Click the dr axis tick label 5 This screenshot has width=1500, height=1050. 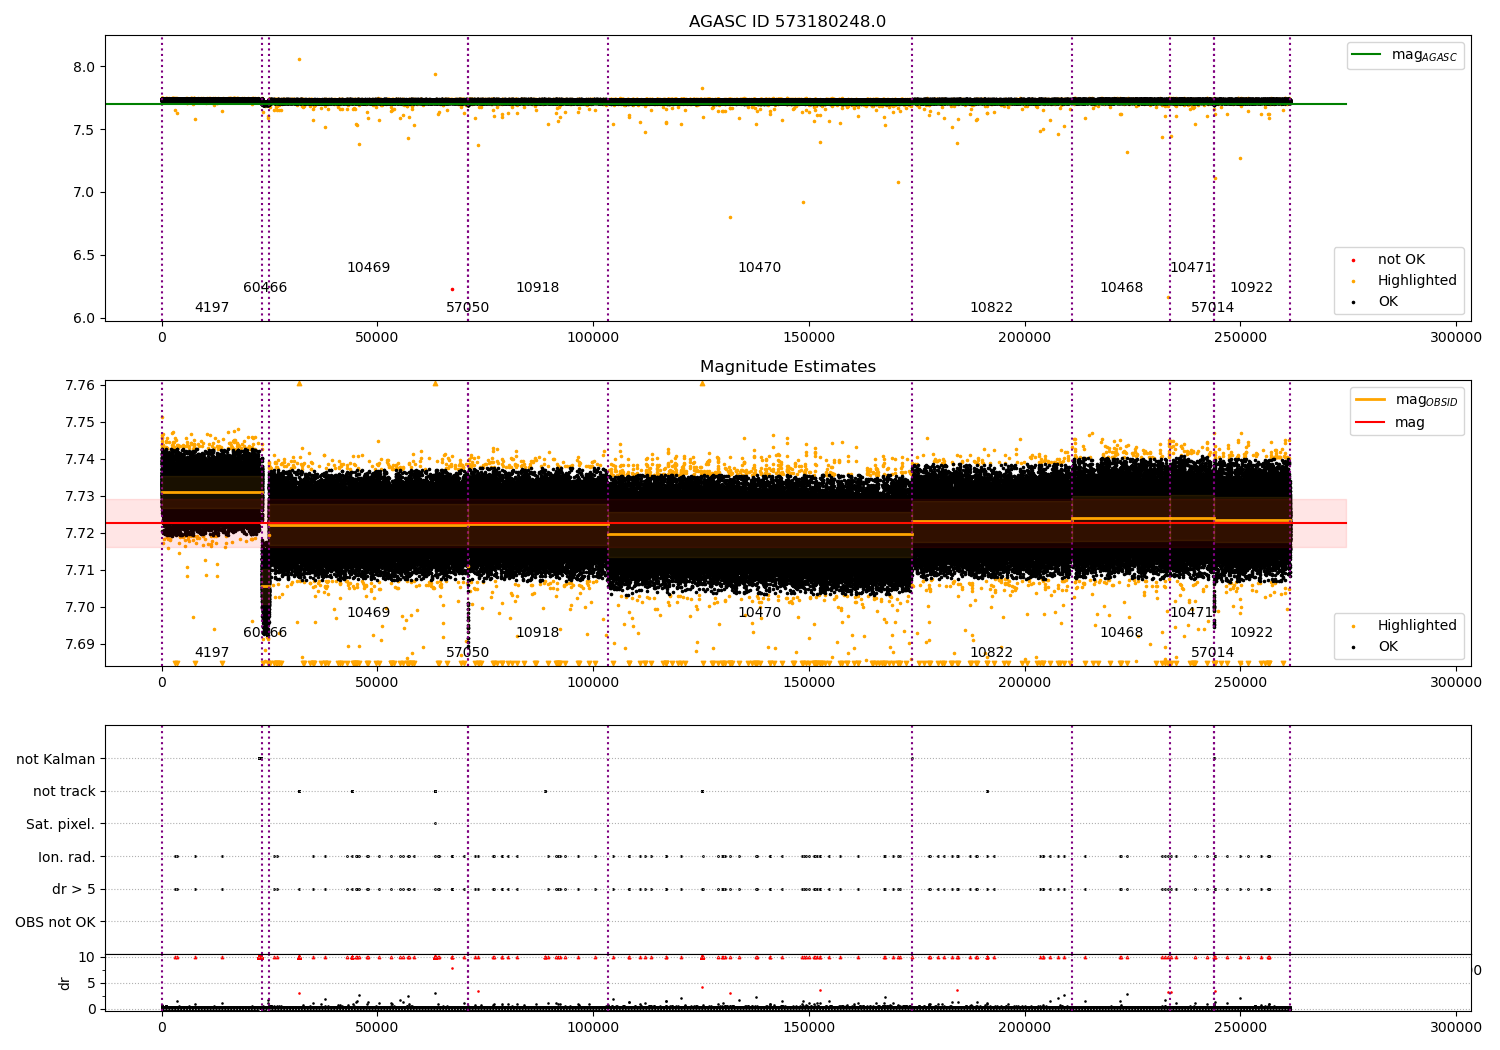click(91, 983)
